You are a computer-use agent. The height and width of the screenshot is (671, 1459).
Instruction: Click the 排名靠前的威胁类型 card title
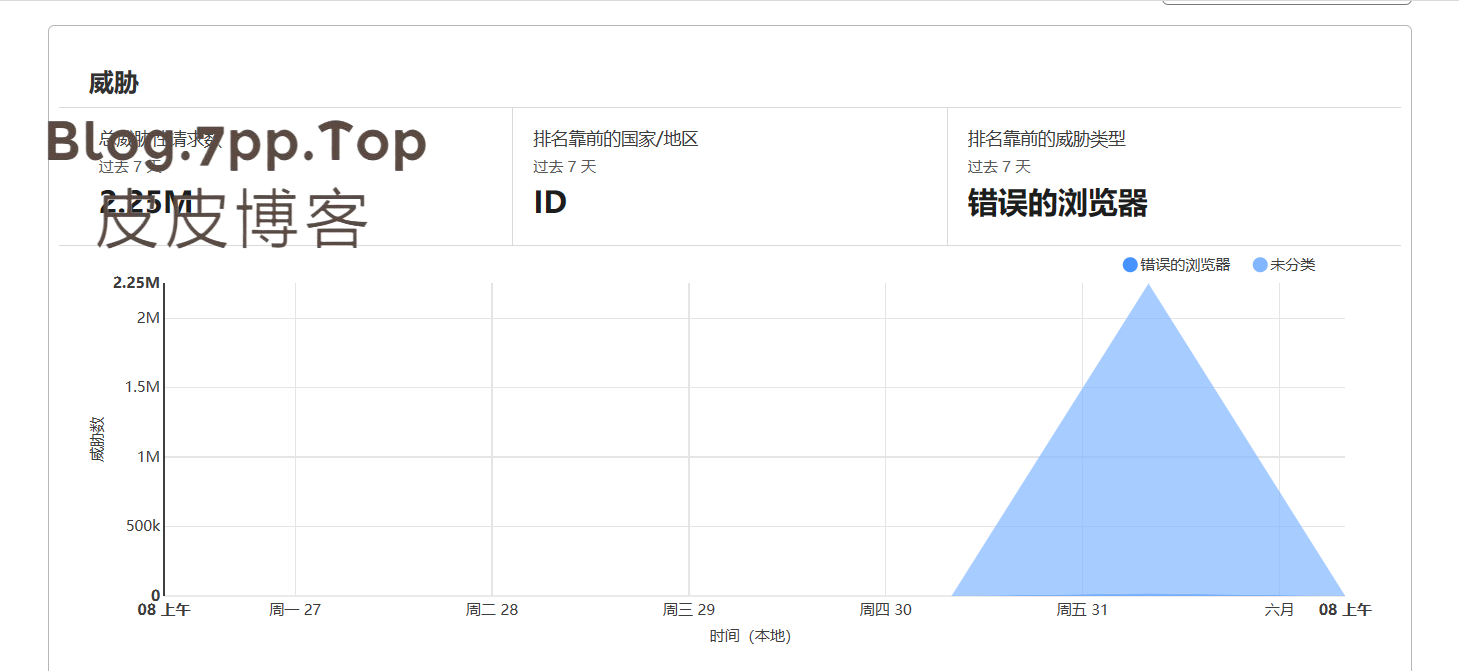click(1046, 139)
